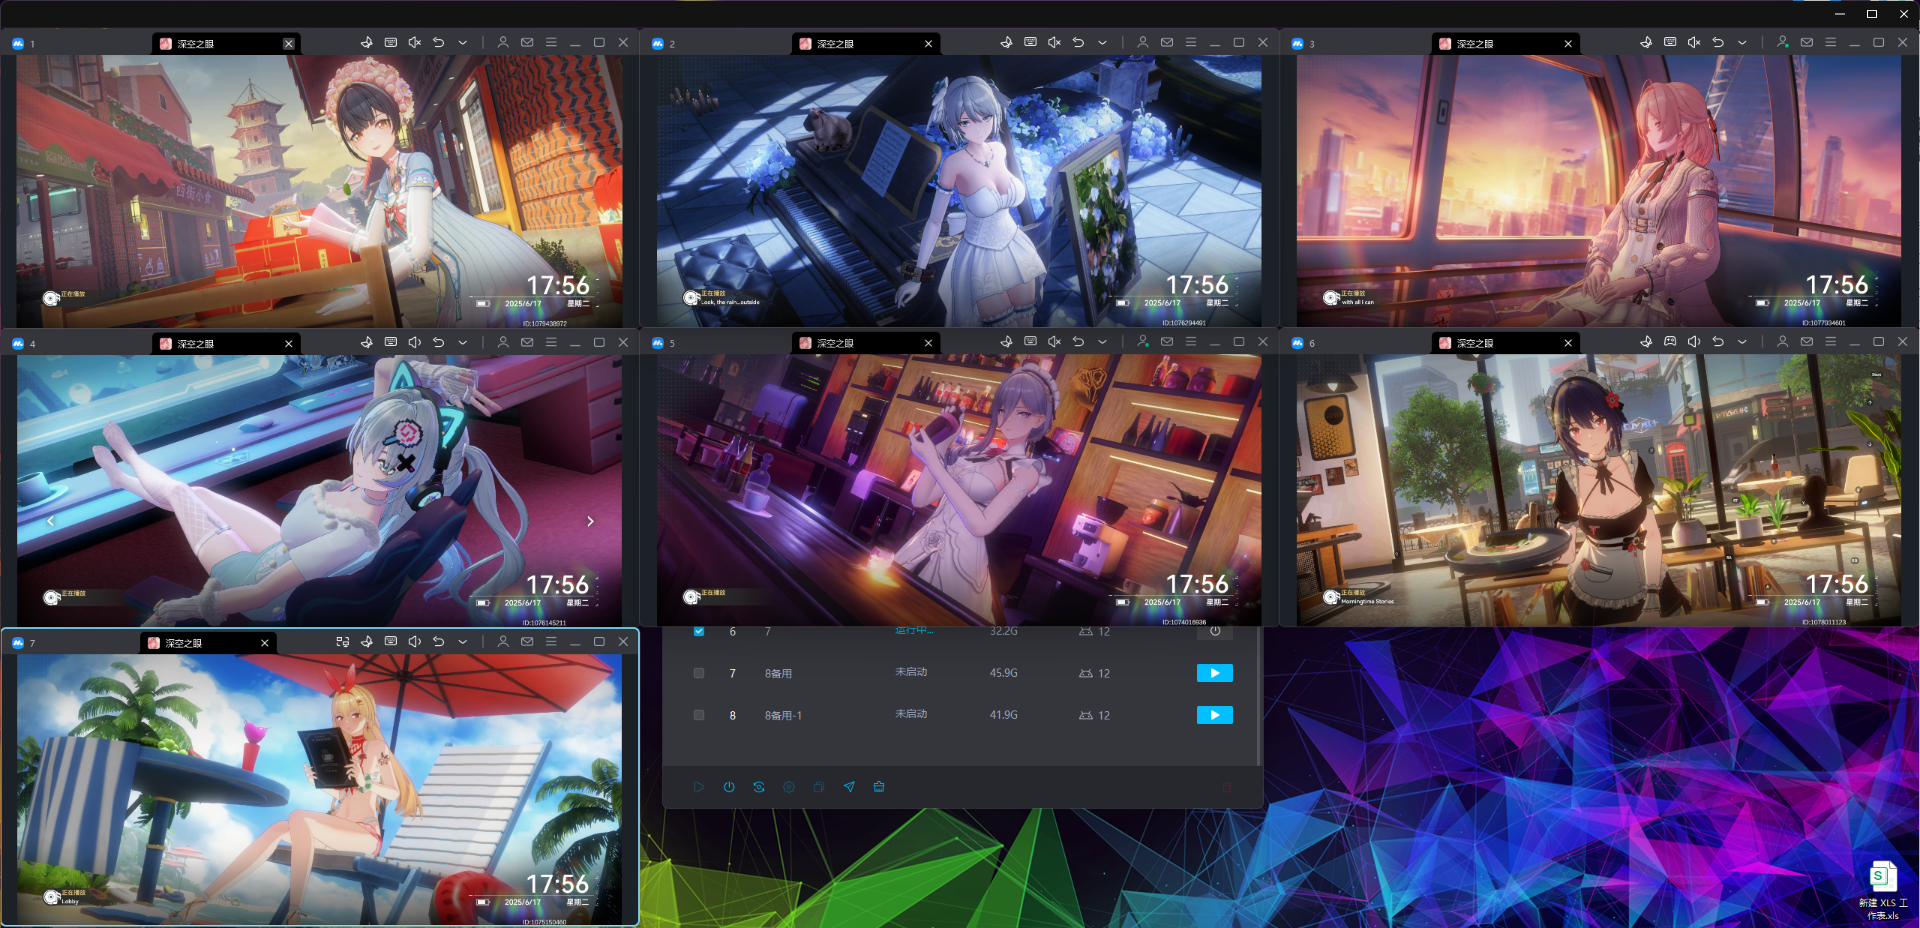Expand the toolbar chevron dropdown in window 7

tap(463, 642)
